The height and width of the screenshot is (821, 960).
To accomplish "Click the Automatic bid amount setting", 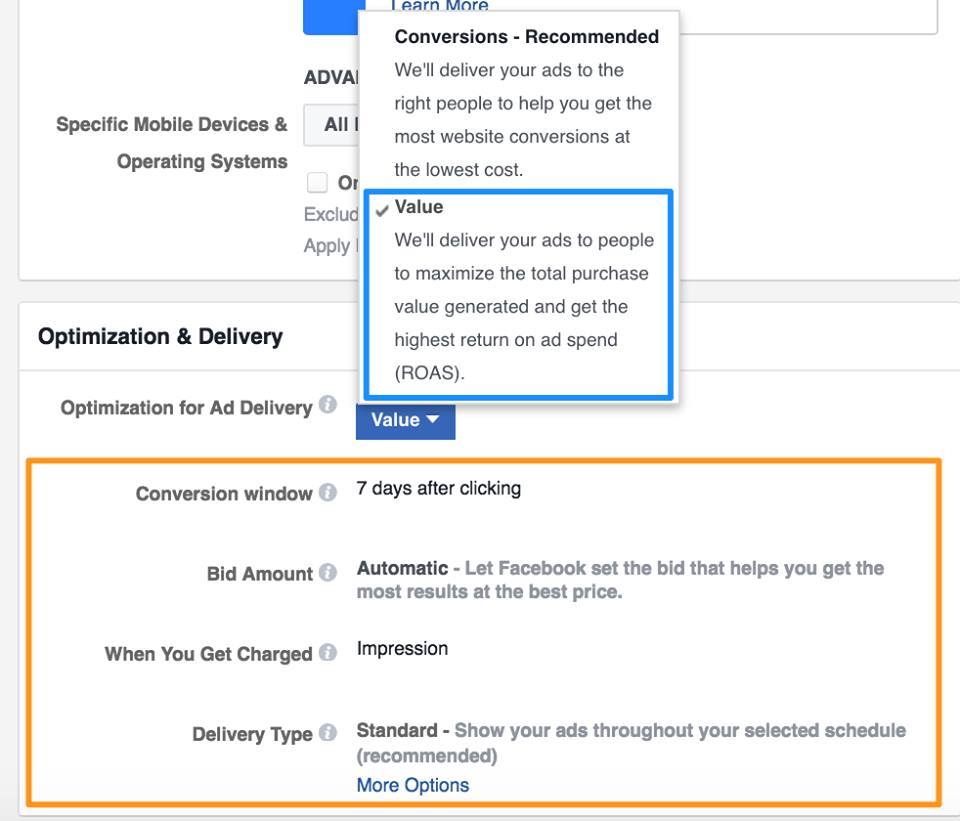I will tap(402, 568).
